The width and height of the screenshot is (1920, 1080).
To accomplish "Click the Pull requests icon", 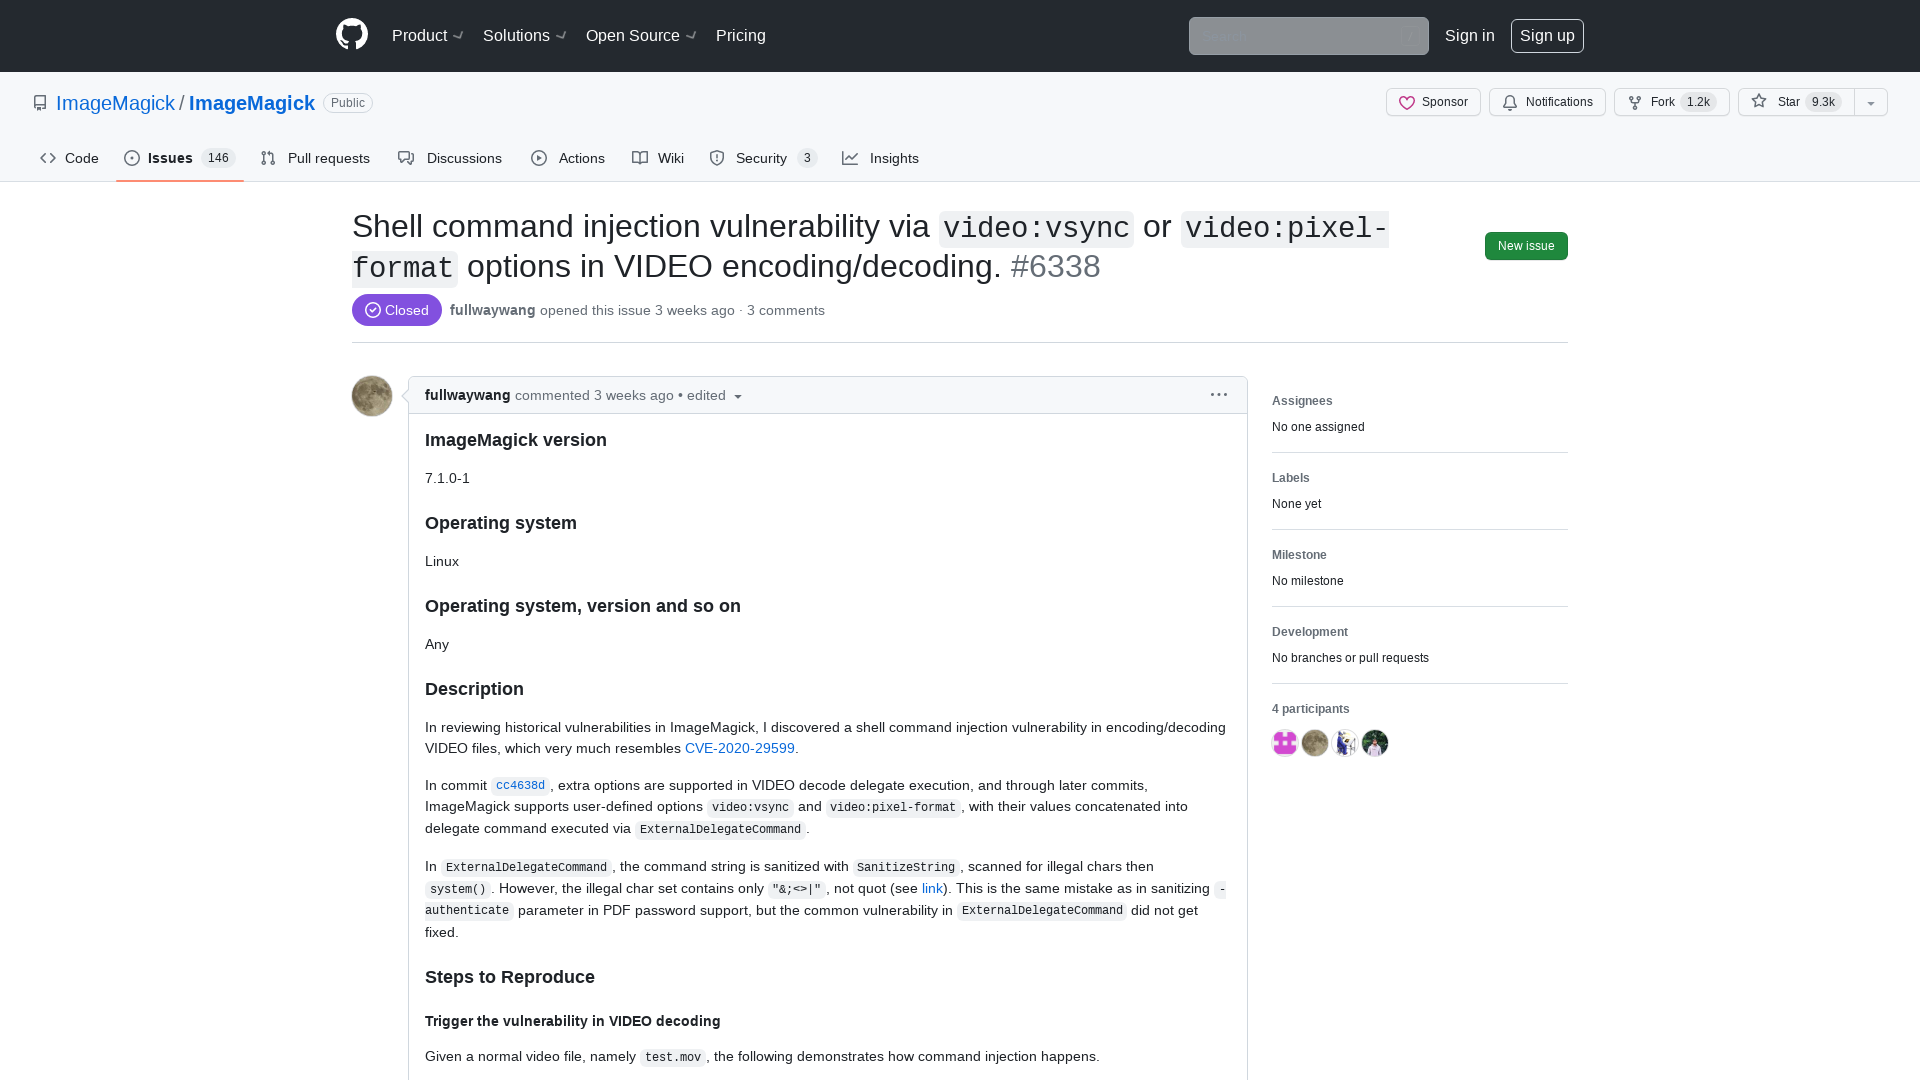I will tap(268, 158).
